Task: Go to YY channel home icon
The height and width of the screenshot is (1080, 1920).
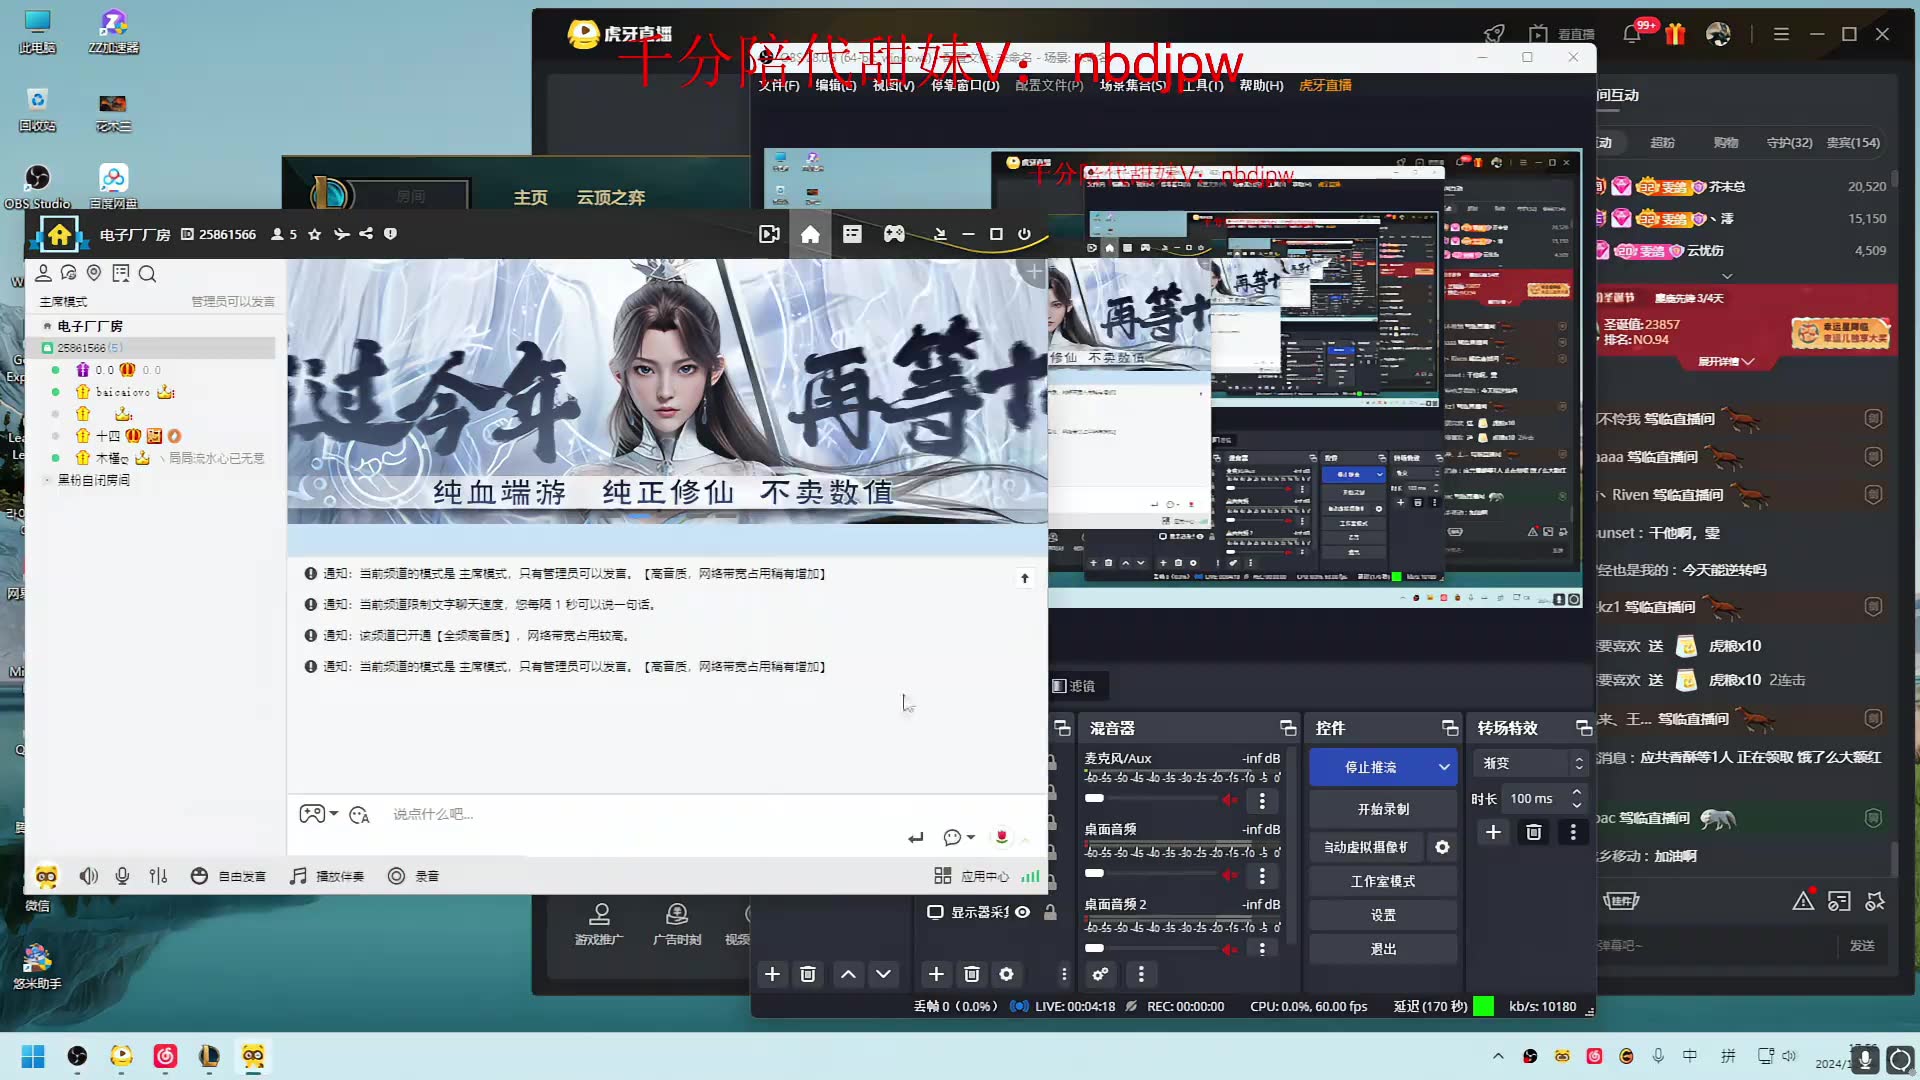Action: pyautogui.click(x=810, y=234)
